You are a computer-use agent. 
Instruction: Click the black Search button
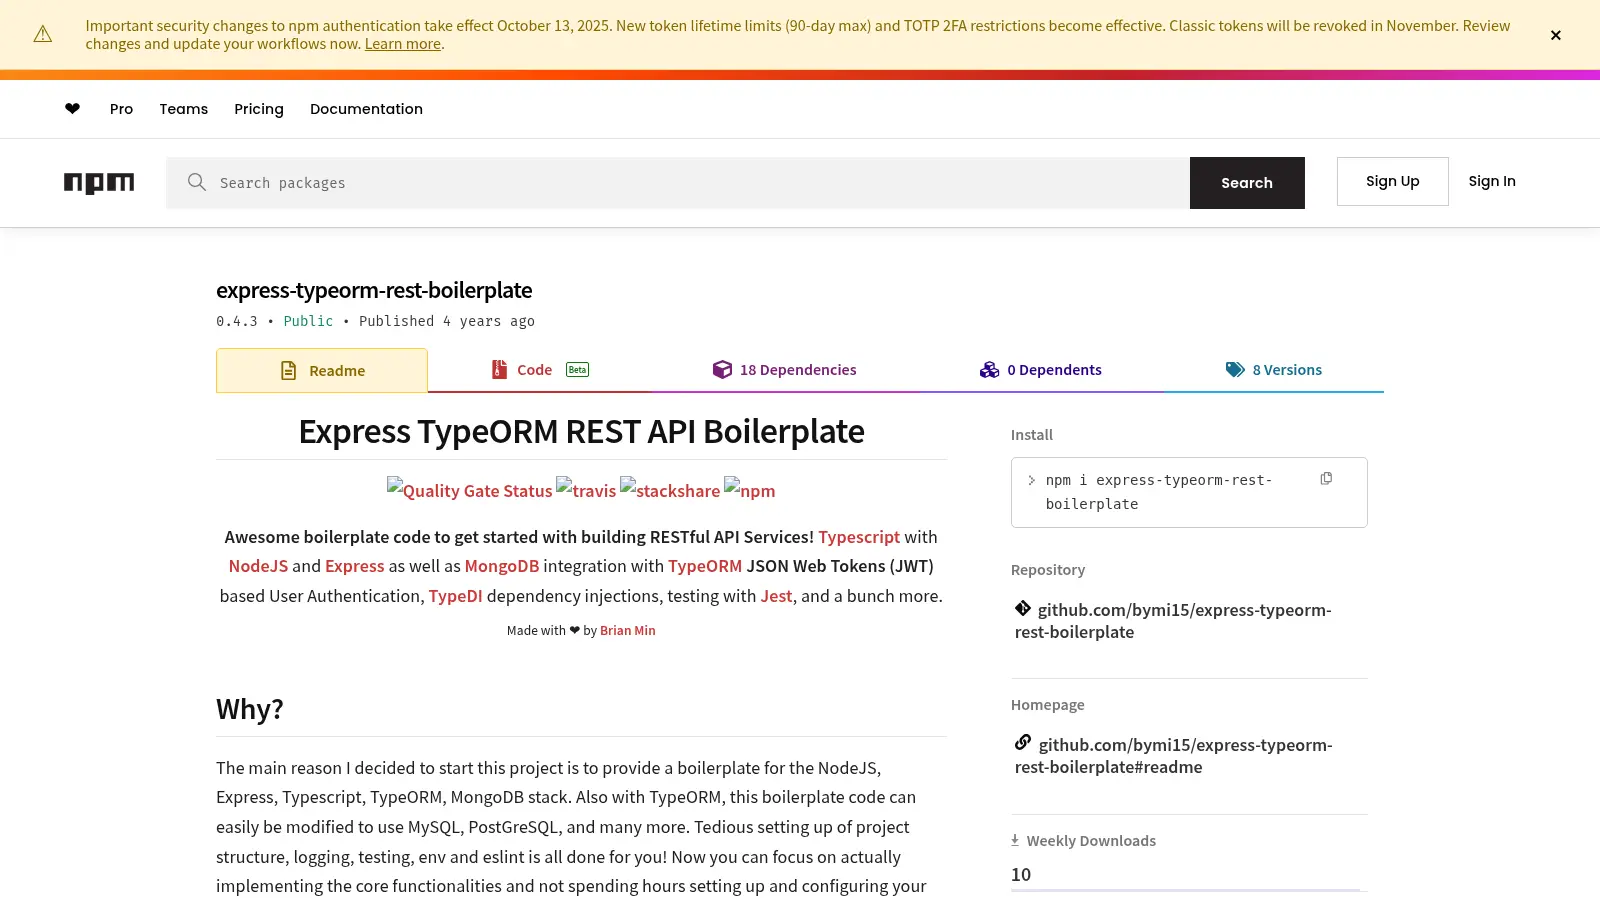[x=1247, y=183]
